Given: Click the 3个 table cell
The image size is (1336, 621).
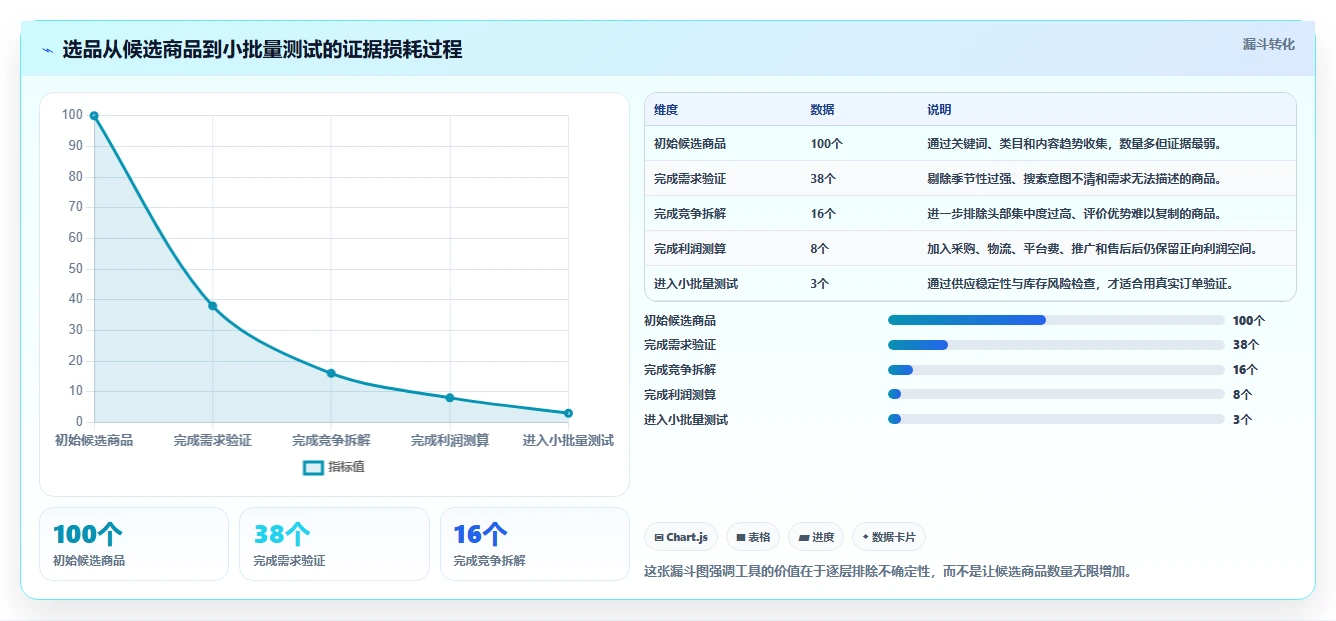Looking at the screenshot, I should tap(820, 284).
